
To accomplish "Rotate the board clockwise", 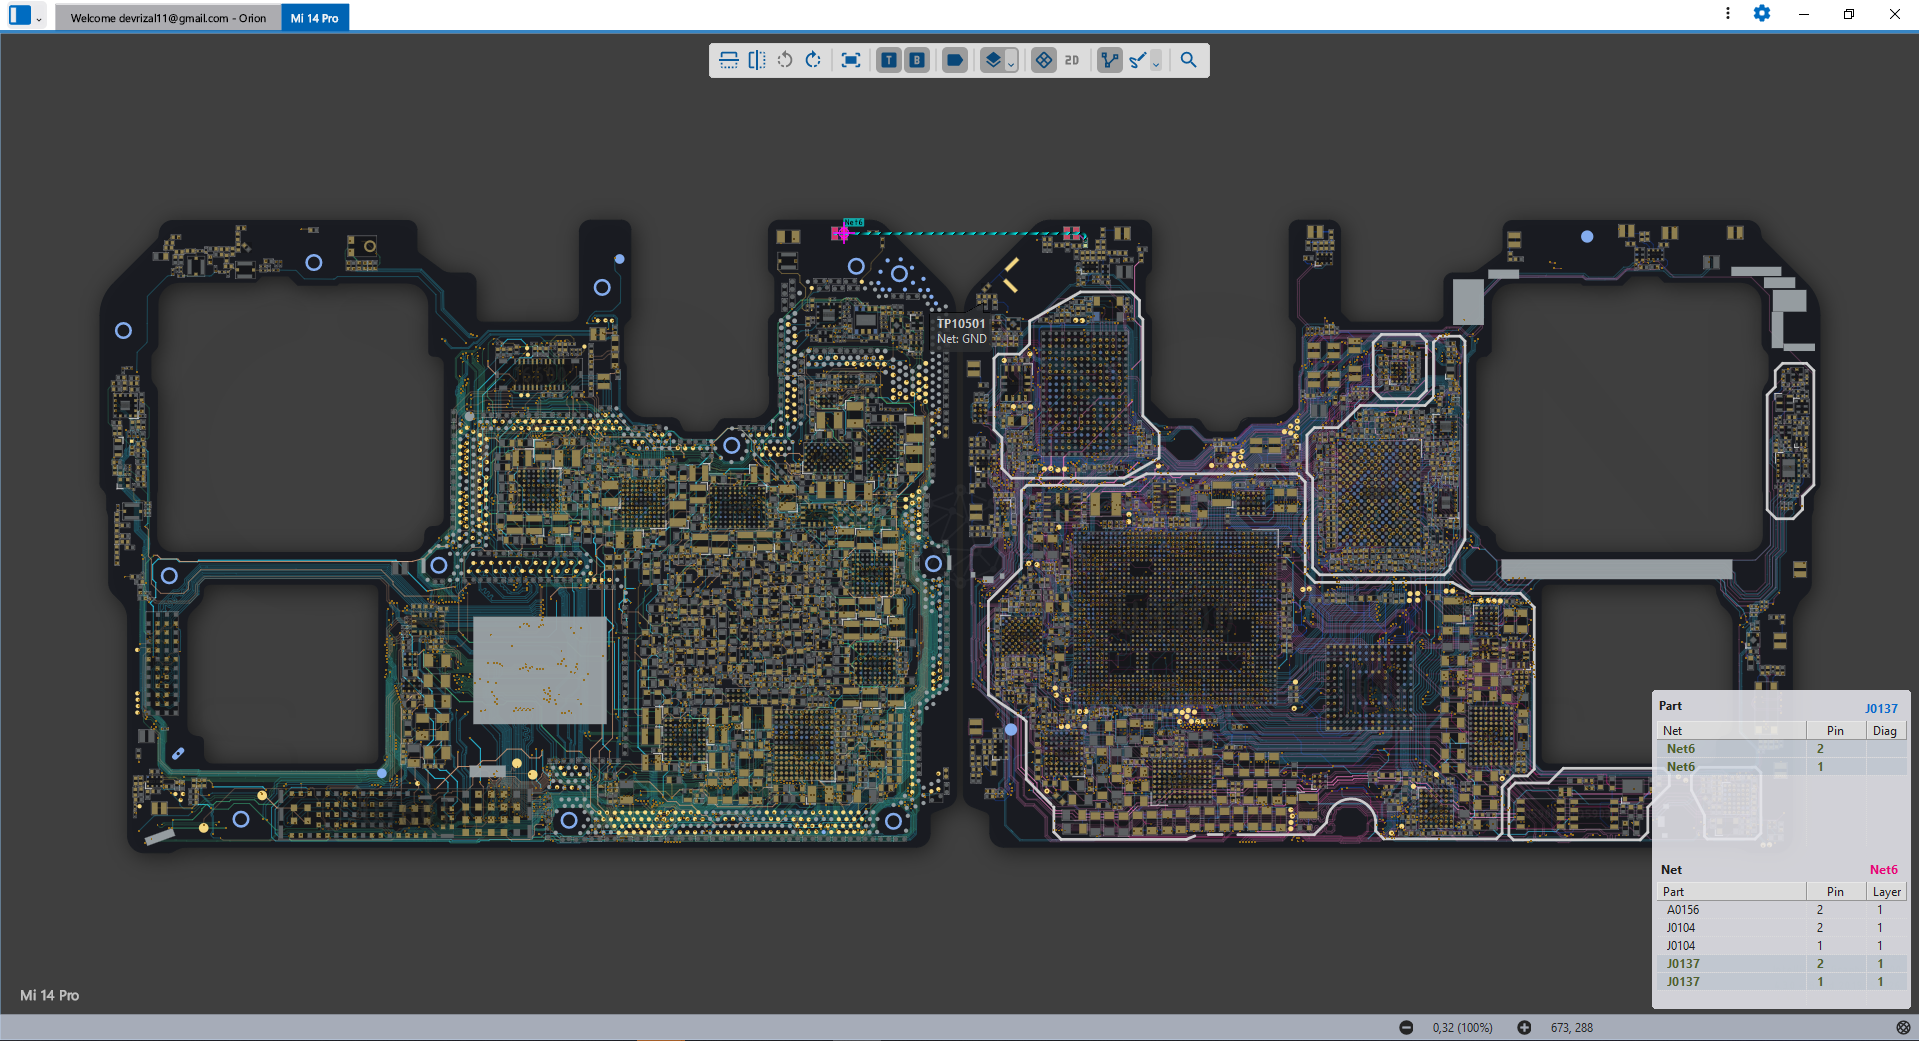I will point(813,60).
